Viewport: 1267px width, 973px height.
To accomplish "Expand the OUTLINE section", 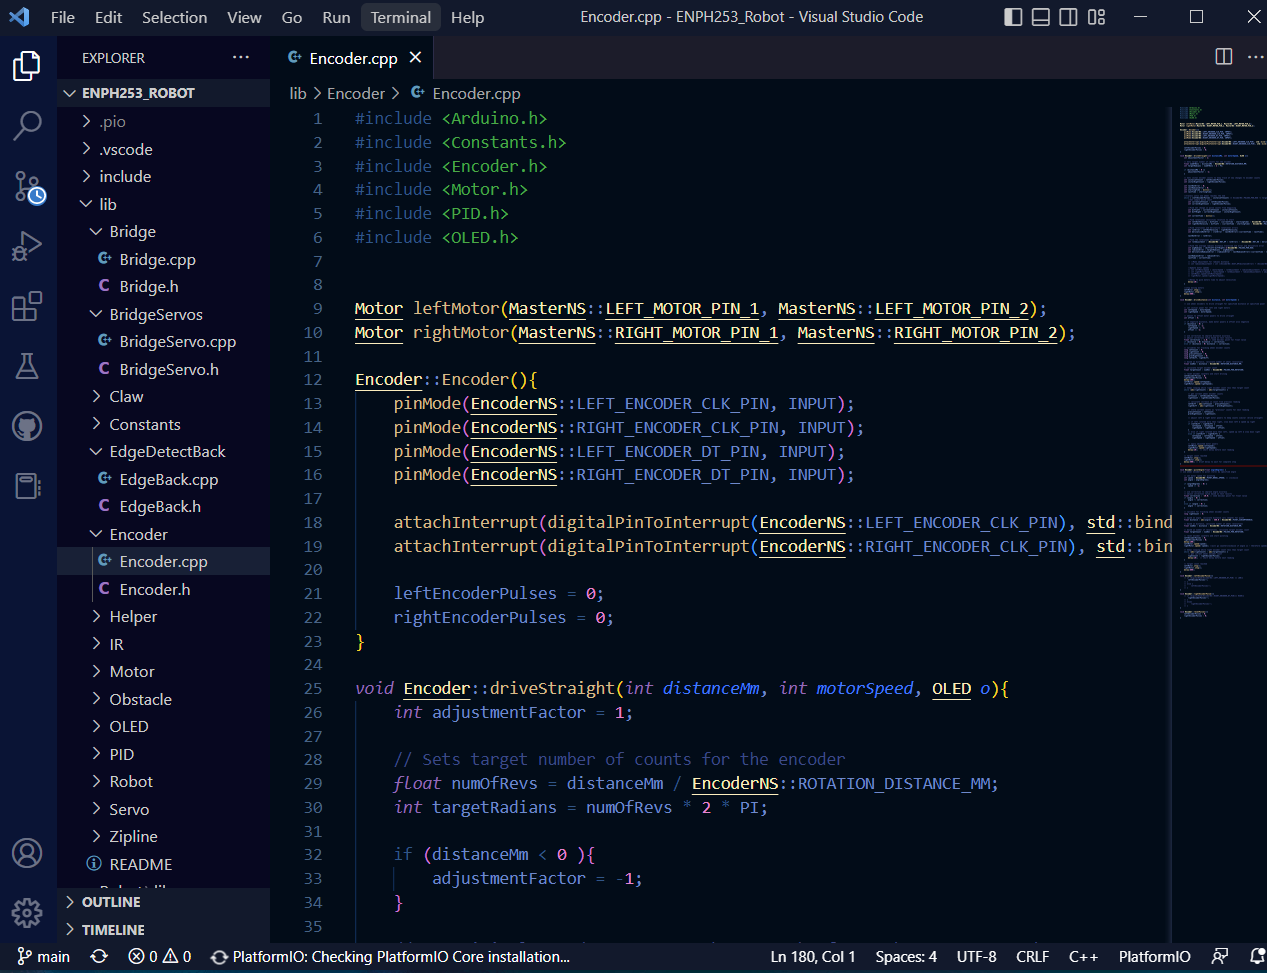I will (110, 901).
